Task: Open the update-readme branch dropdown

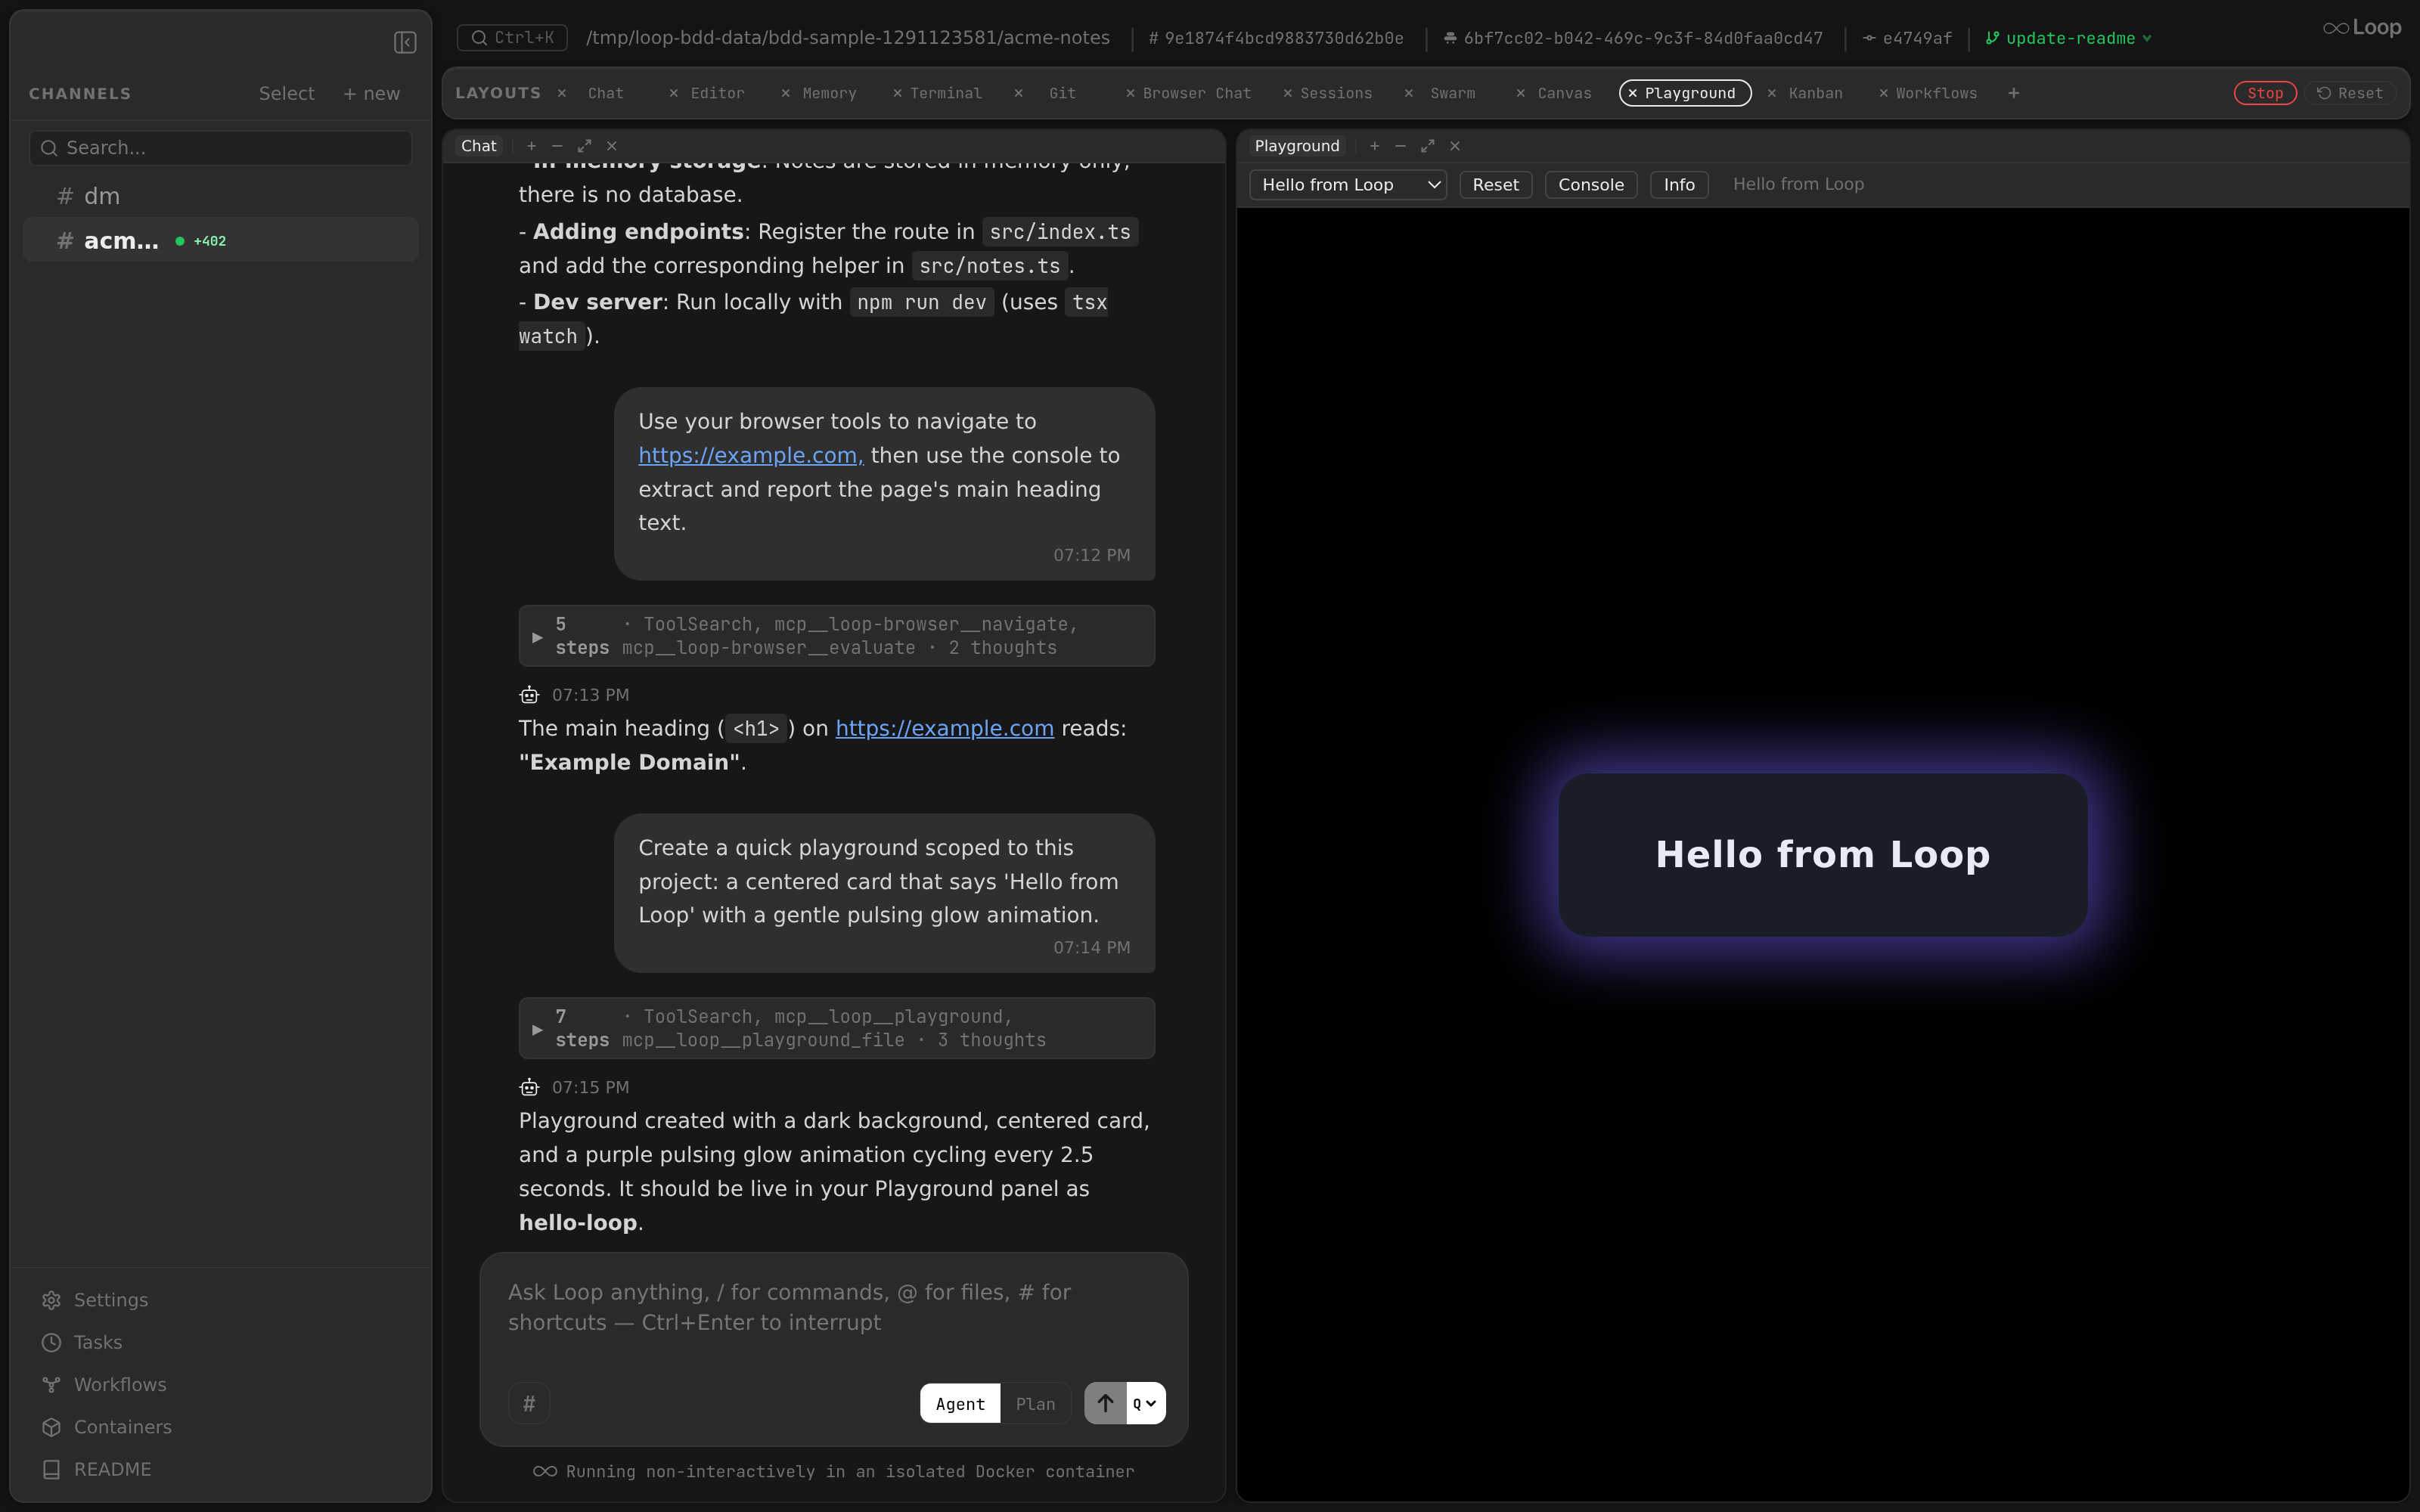Action: tap(2068, 38)
